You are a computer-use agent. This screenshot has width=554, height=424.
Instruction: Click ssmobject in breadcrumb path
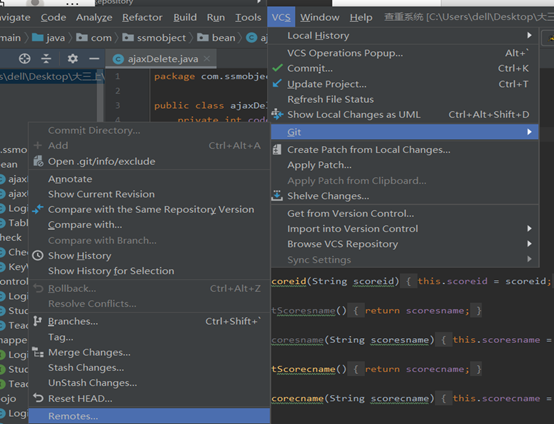click(154, 37)
